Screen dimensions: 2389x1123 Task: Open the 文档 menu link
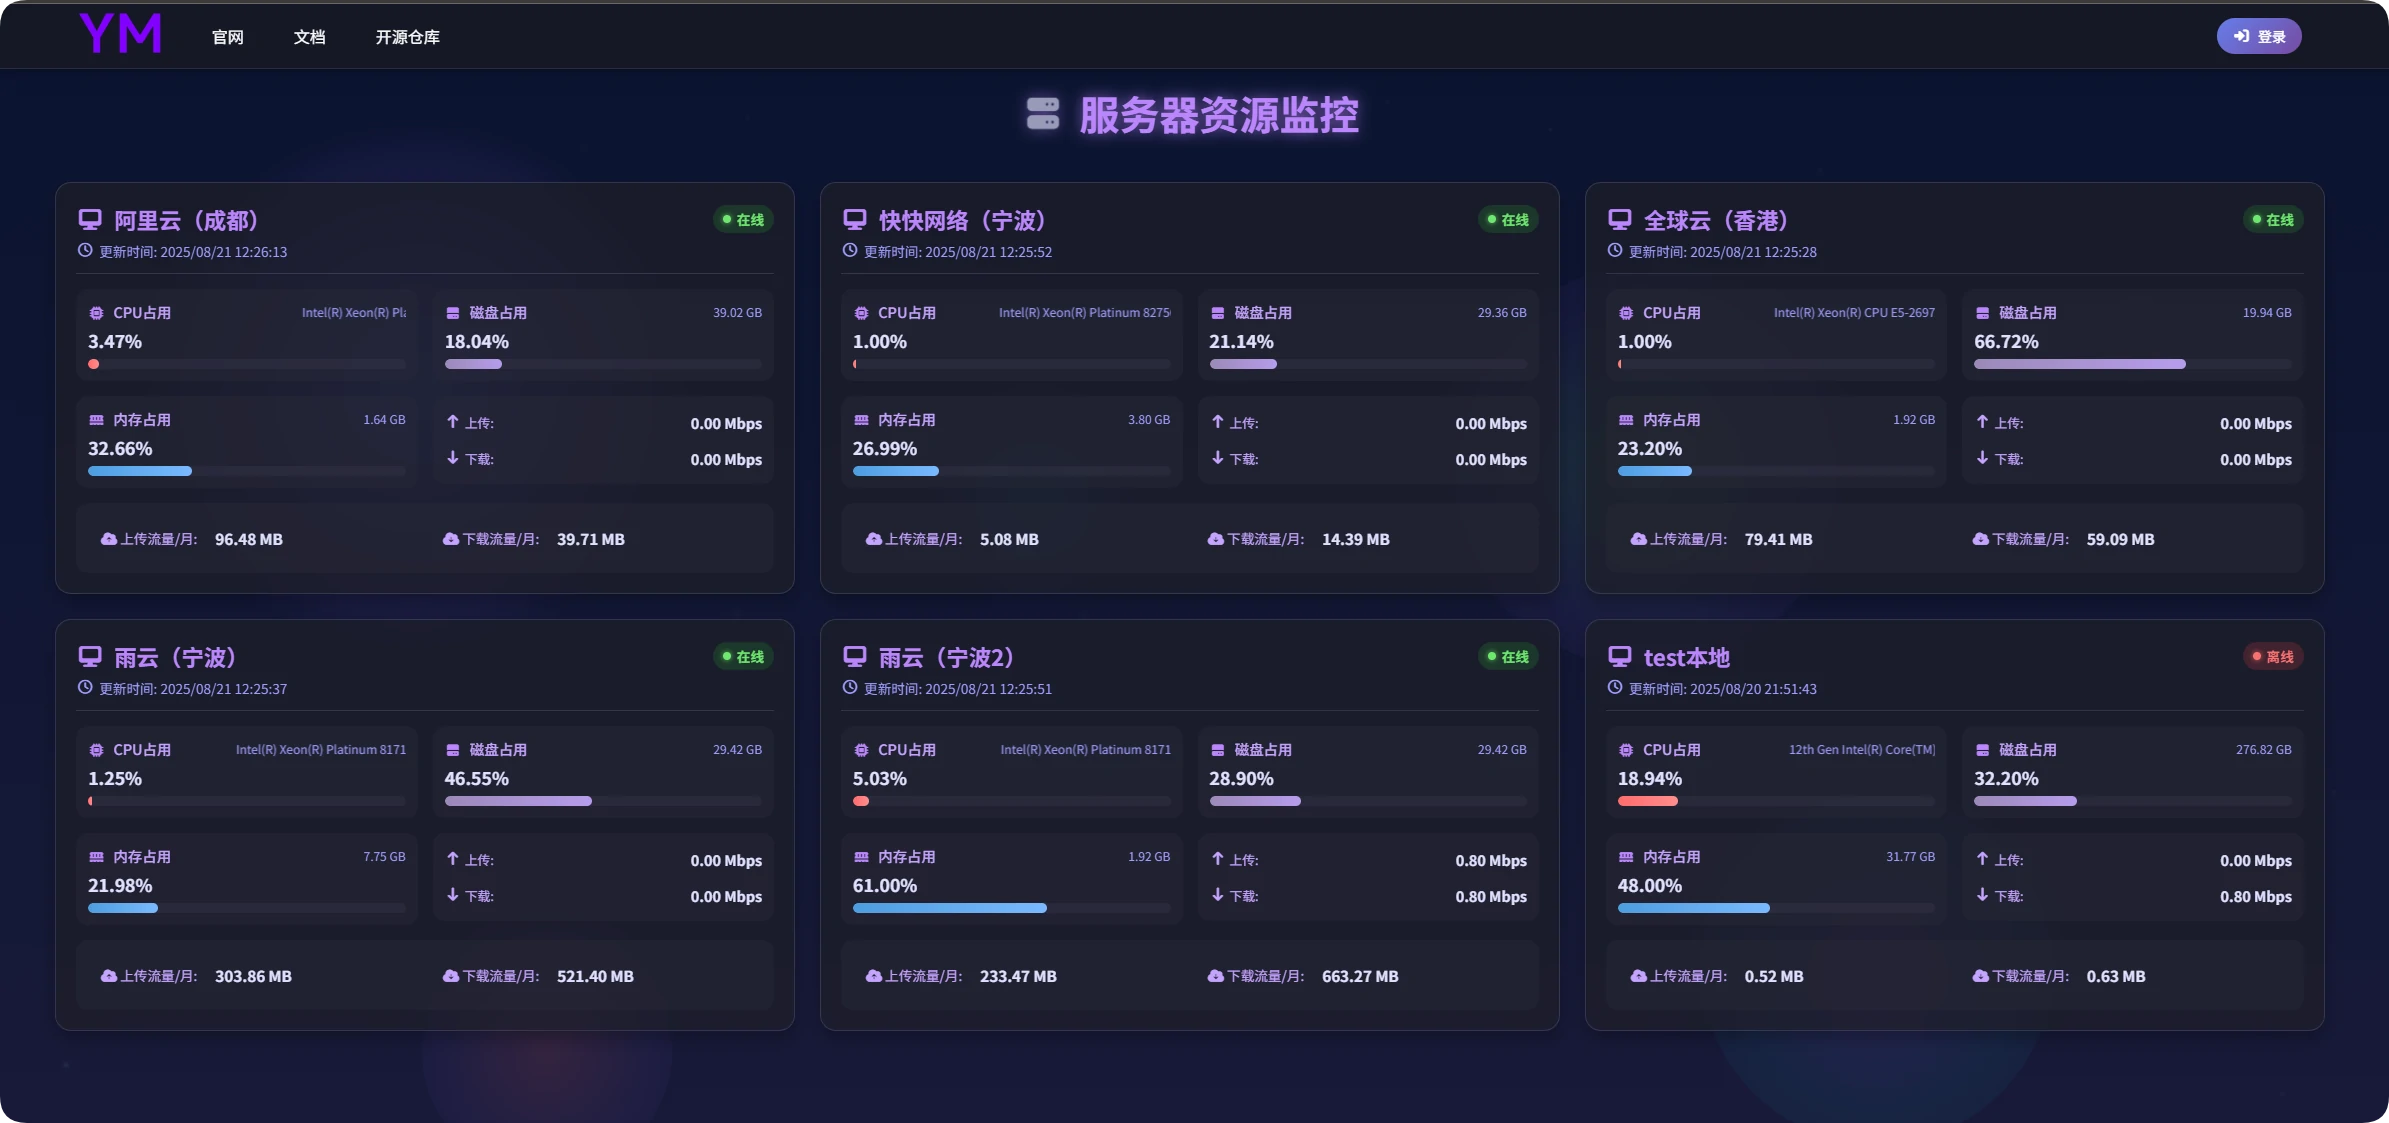[310, 37]
